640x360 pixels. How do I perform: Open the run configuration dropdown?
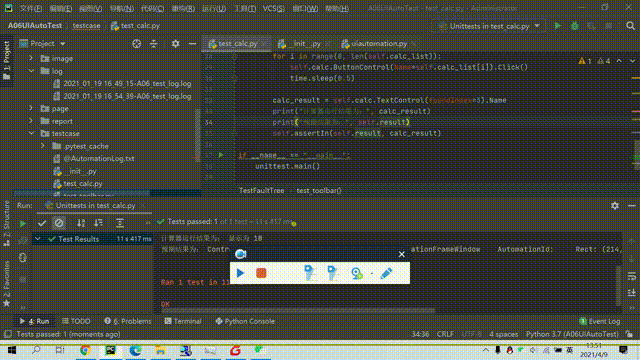538,26
